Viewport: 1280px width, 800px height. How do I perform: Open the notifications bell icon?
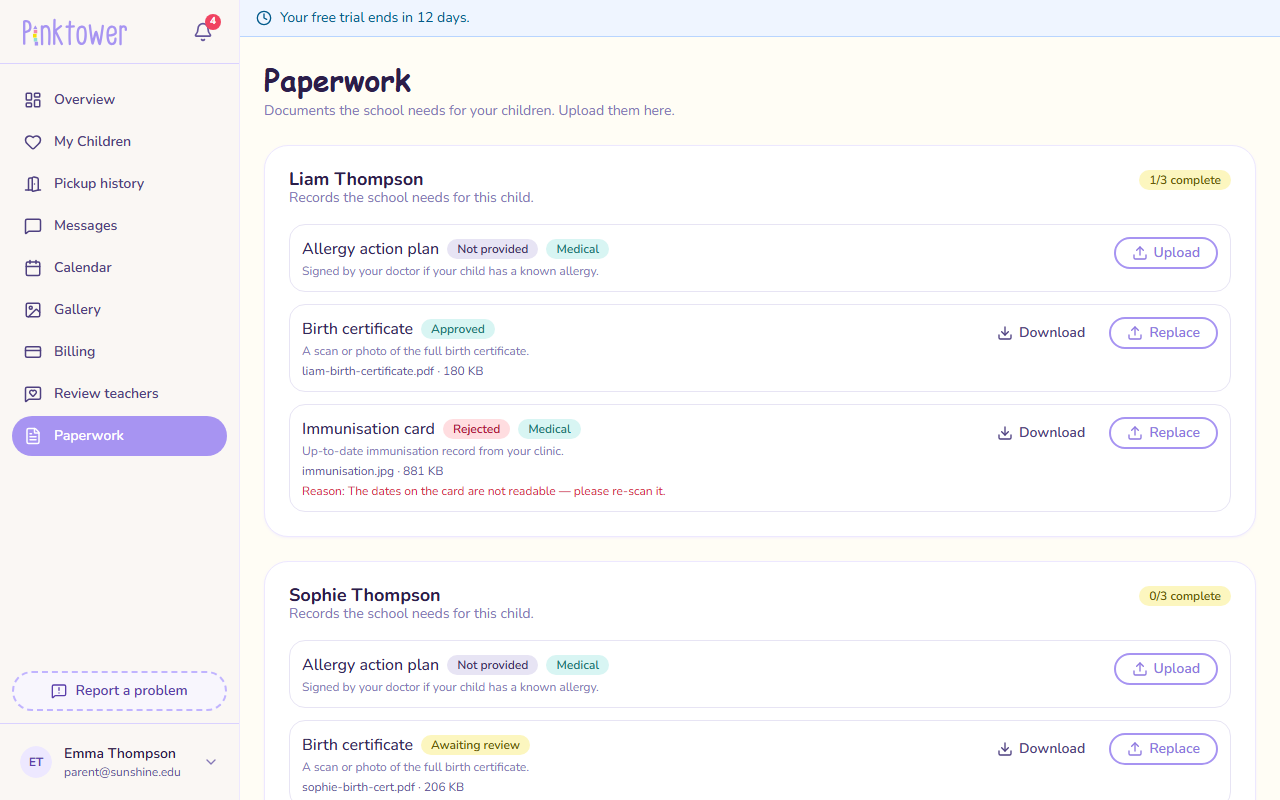click(203, 32)
